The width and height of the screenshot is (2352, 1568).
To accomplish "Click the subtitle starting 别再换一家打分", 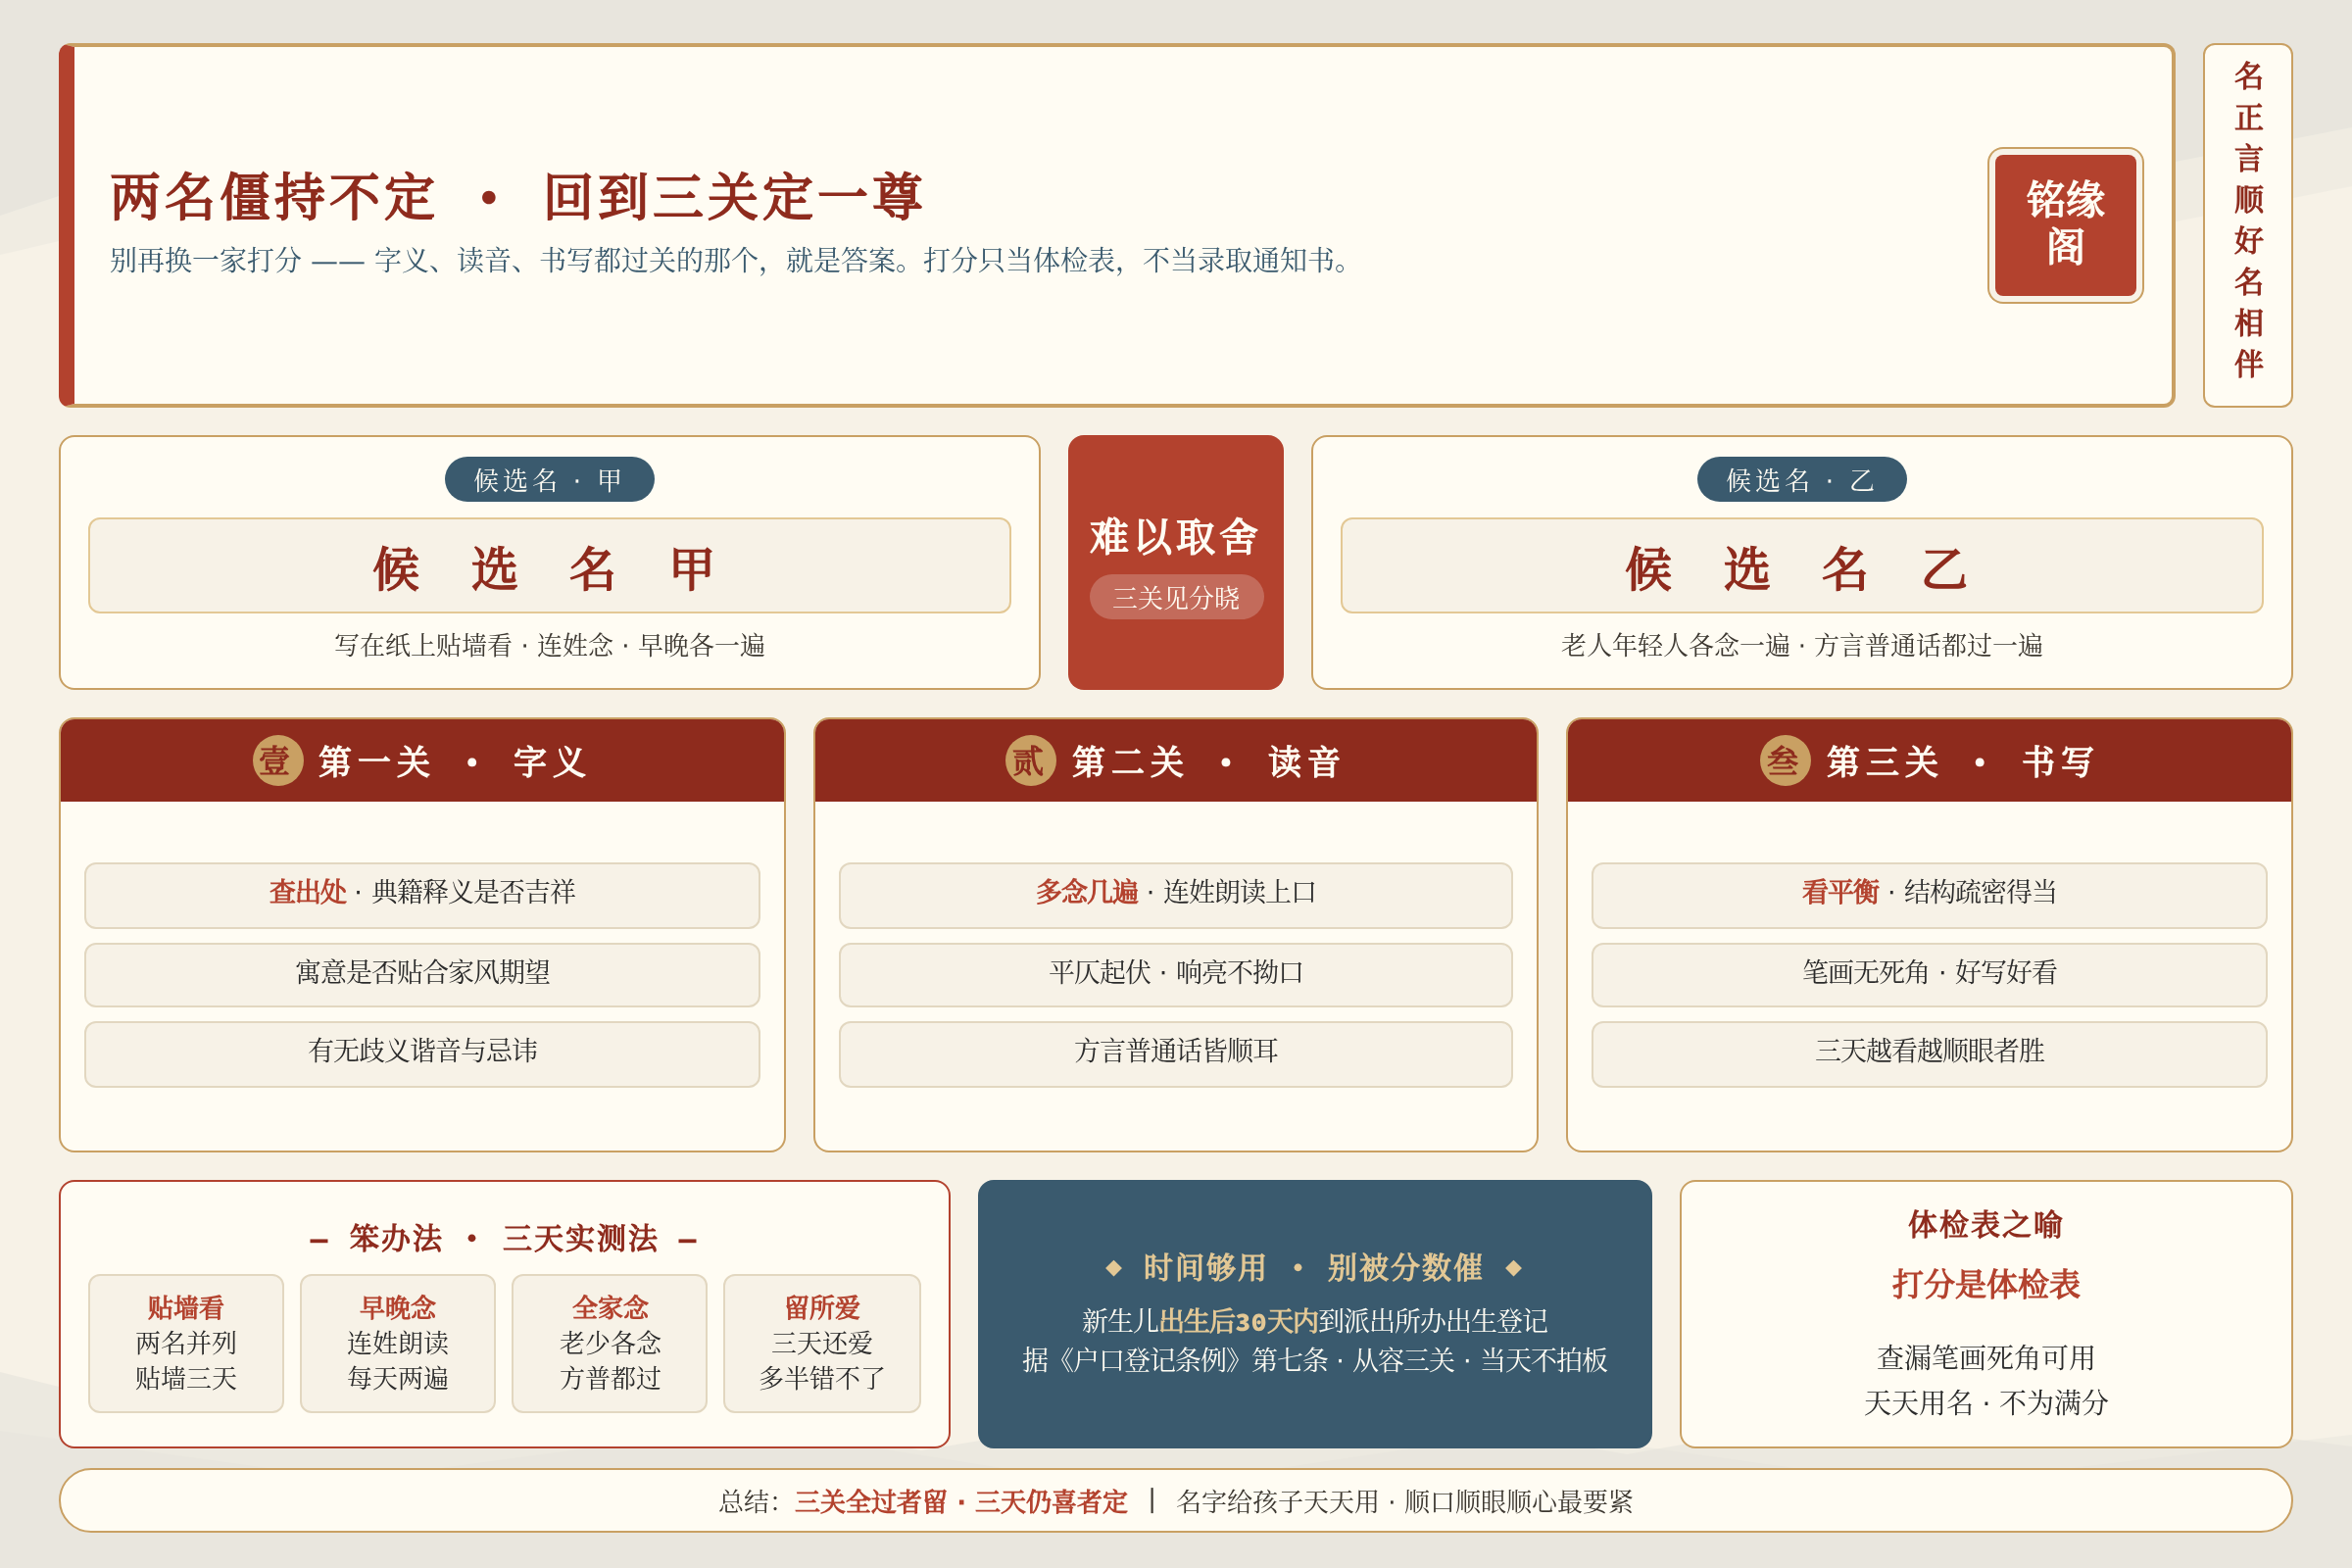I will pyautogui.click(x=733, y=261).
